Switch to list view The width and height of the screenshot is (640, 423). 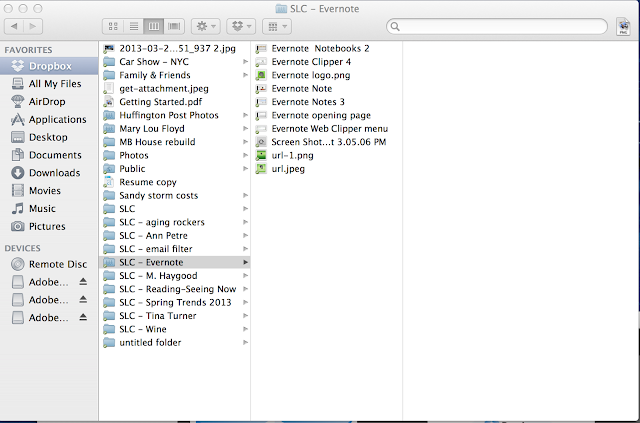tap(133, 27)
